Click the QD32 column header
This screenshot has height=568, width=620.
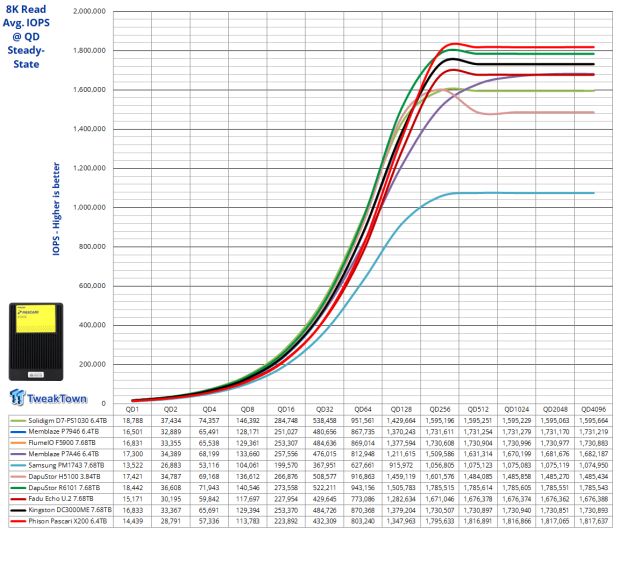(325, 409)
